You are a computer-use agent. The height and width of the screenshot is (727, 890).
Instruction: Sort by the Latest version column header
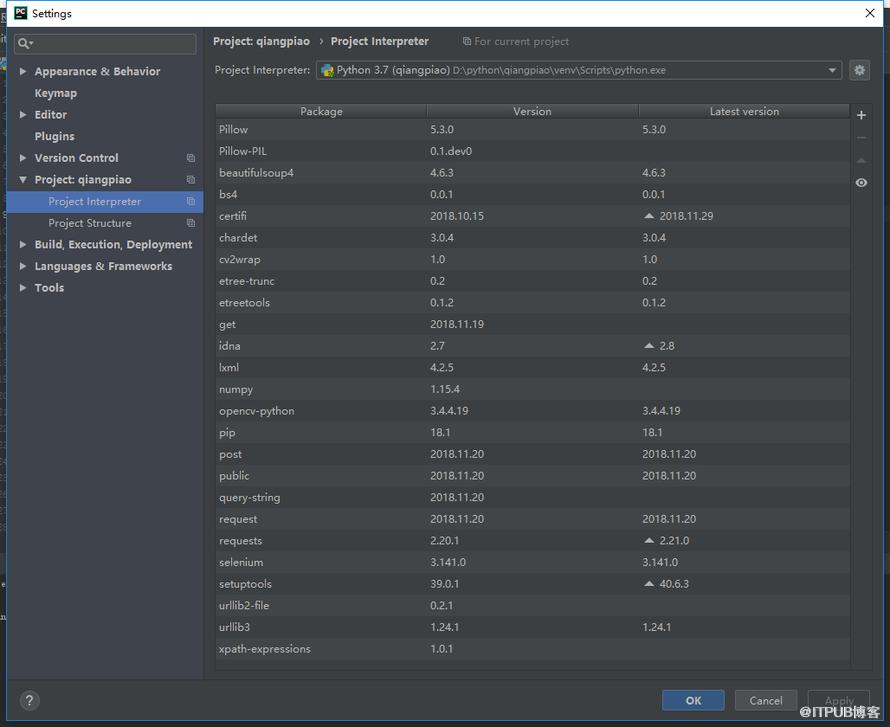coord(744,111)
